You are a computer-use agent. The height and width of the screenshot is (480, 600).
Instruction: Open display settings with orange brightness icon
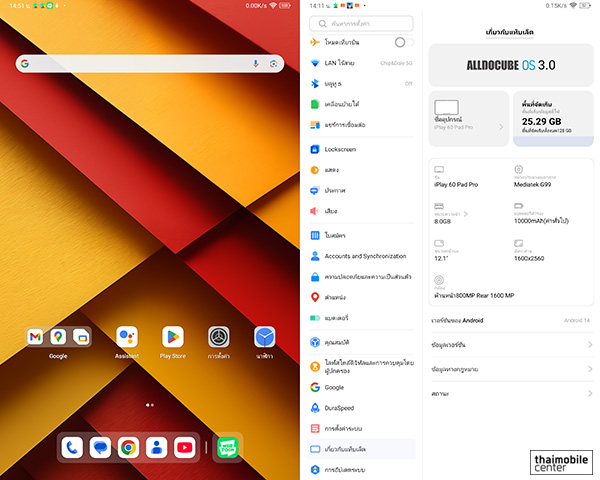coord(361,170)
